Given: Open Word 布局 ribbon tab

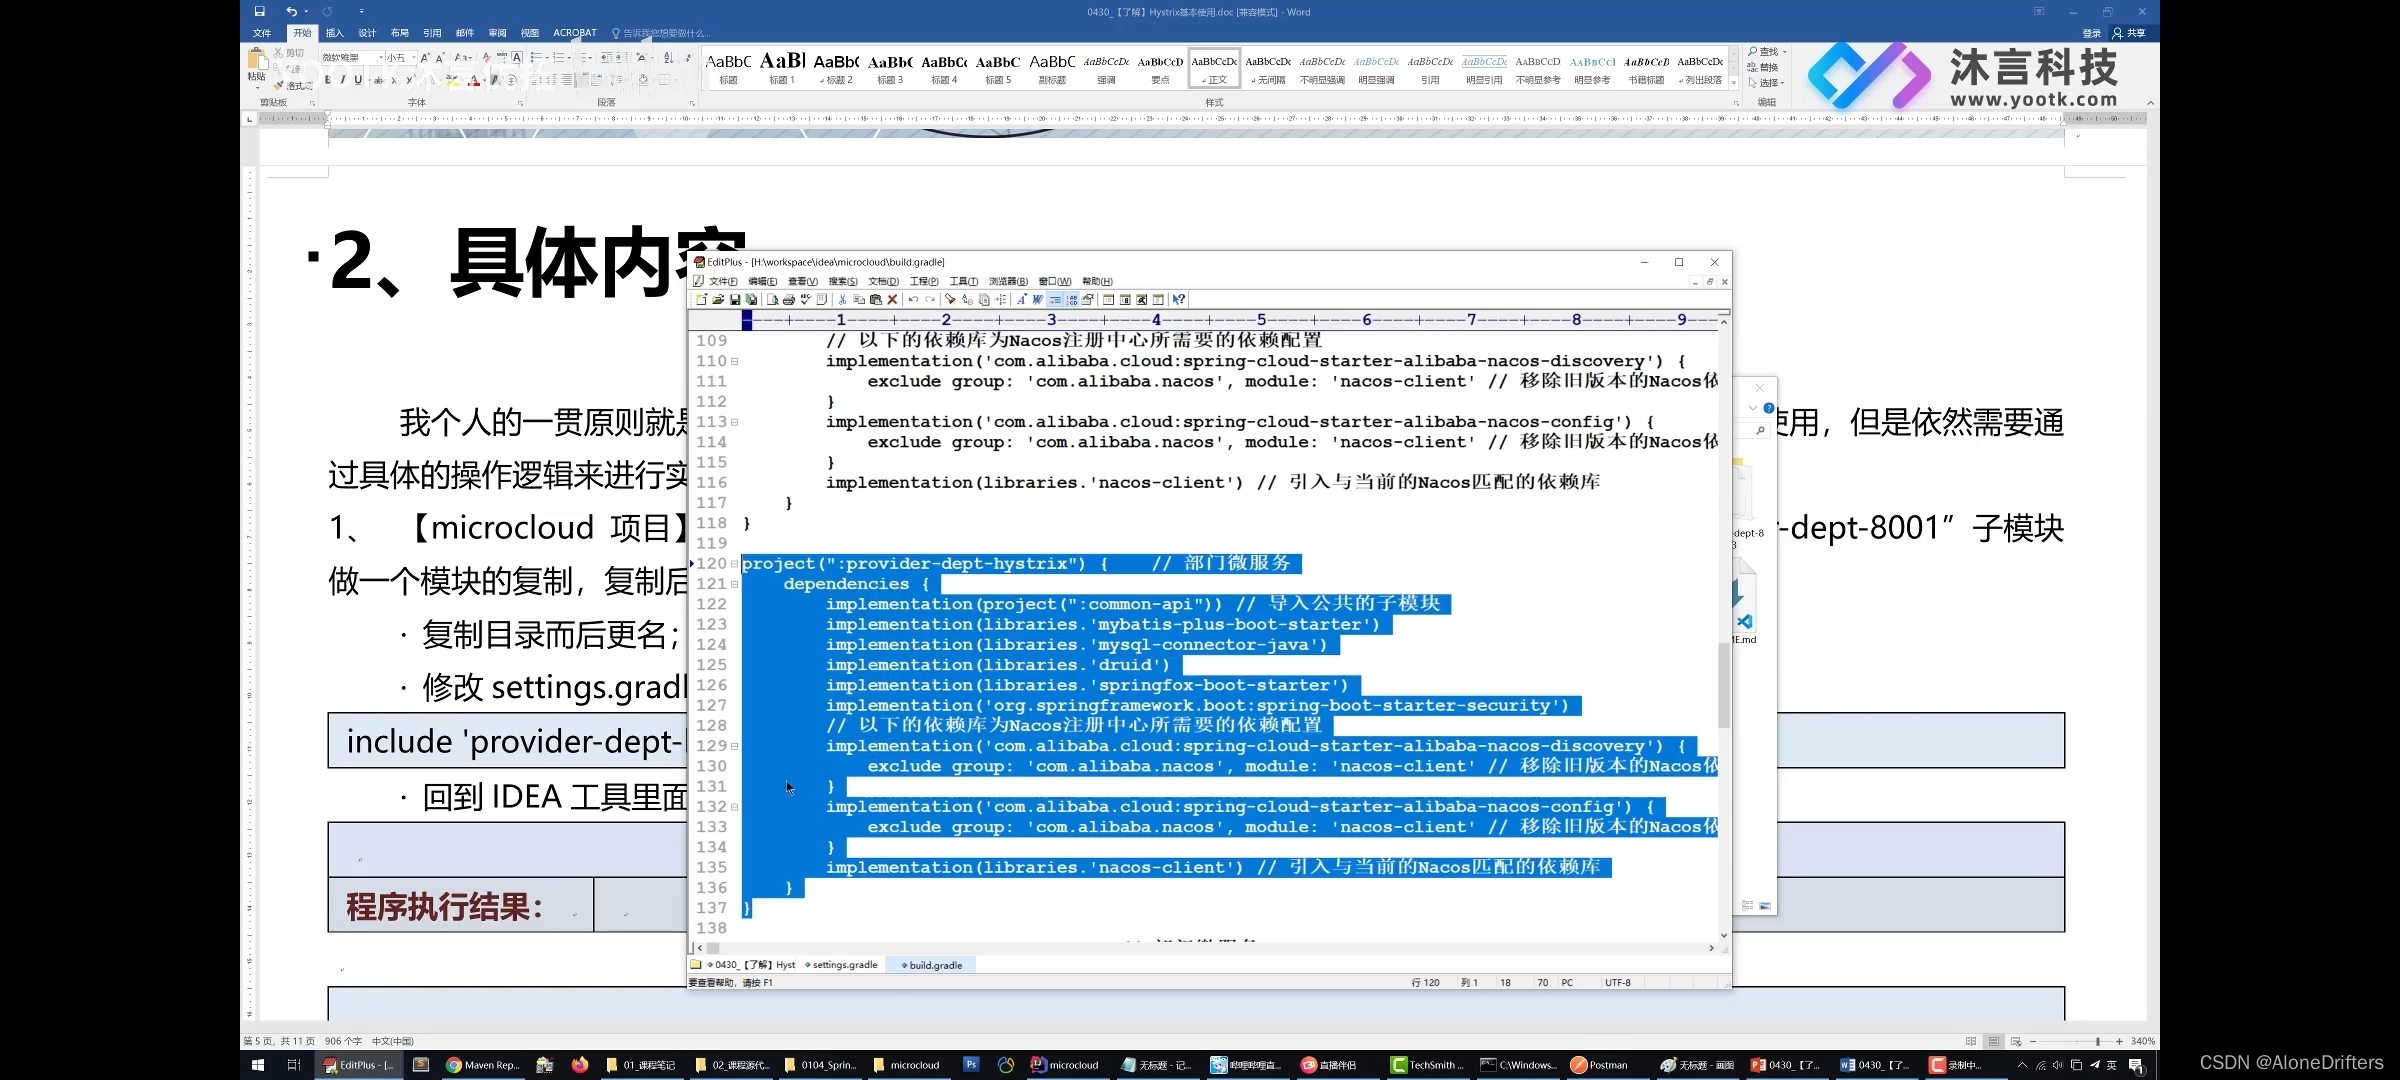Looking at the screenshot, I should pyautogui.click(x=399, y=33).
